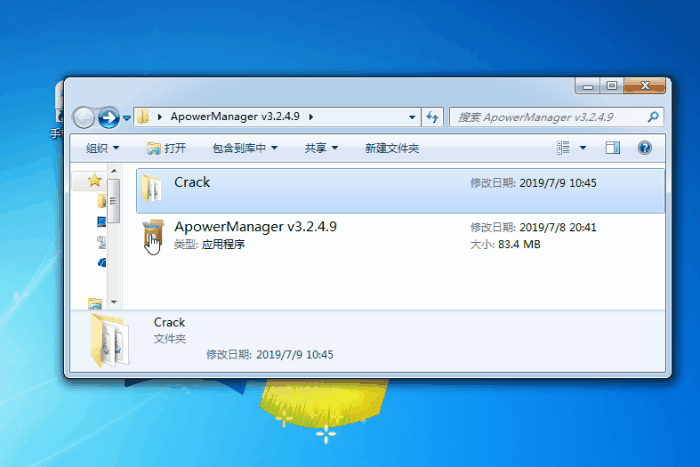Screen dimensions: 700x467
Task: Select the ApowerManager v3.2.4.9 installer icon
Action: [153, 233]
